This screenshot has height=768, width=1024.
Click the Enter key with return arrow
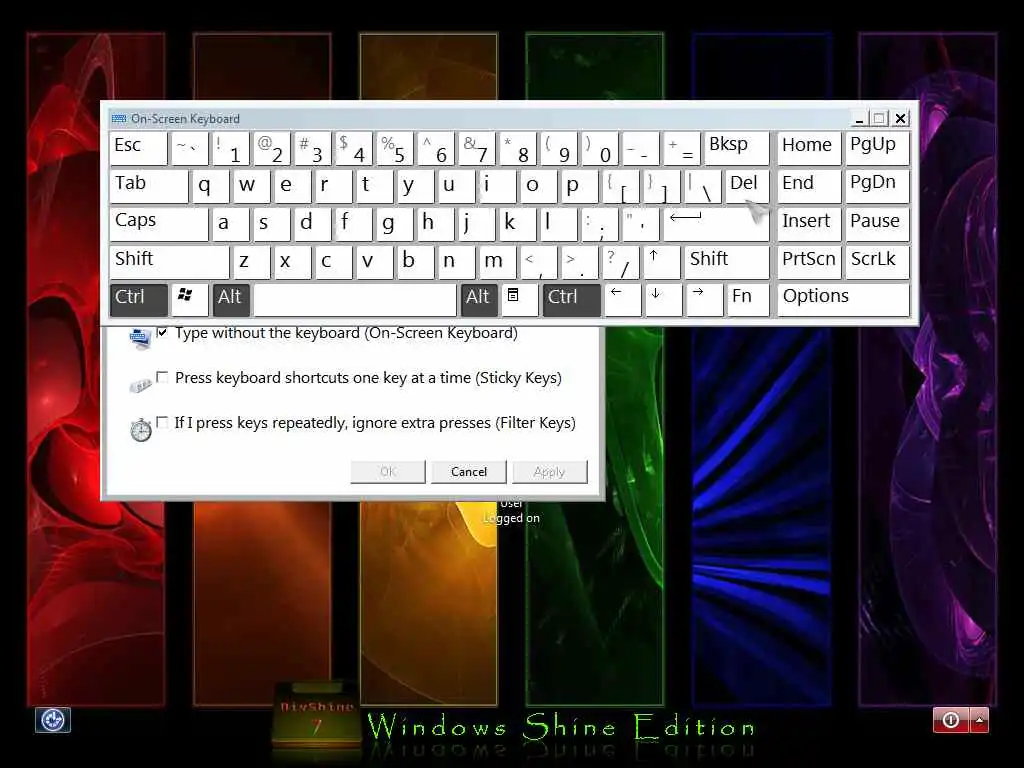tap(716, 224)
